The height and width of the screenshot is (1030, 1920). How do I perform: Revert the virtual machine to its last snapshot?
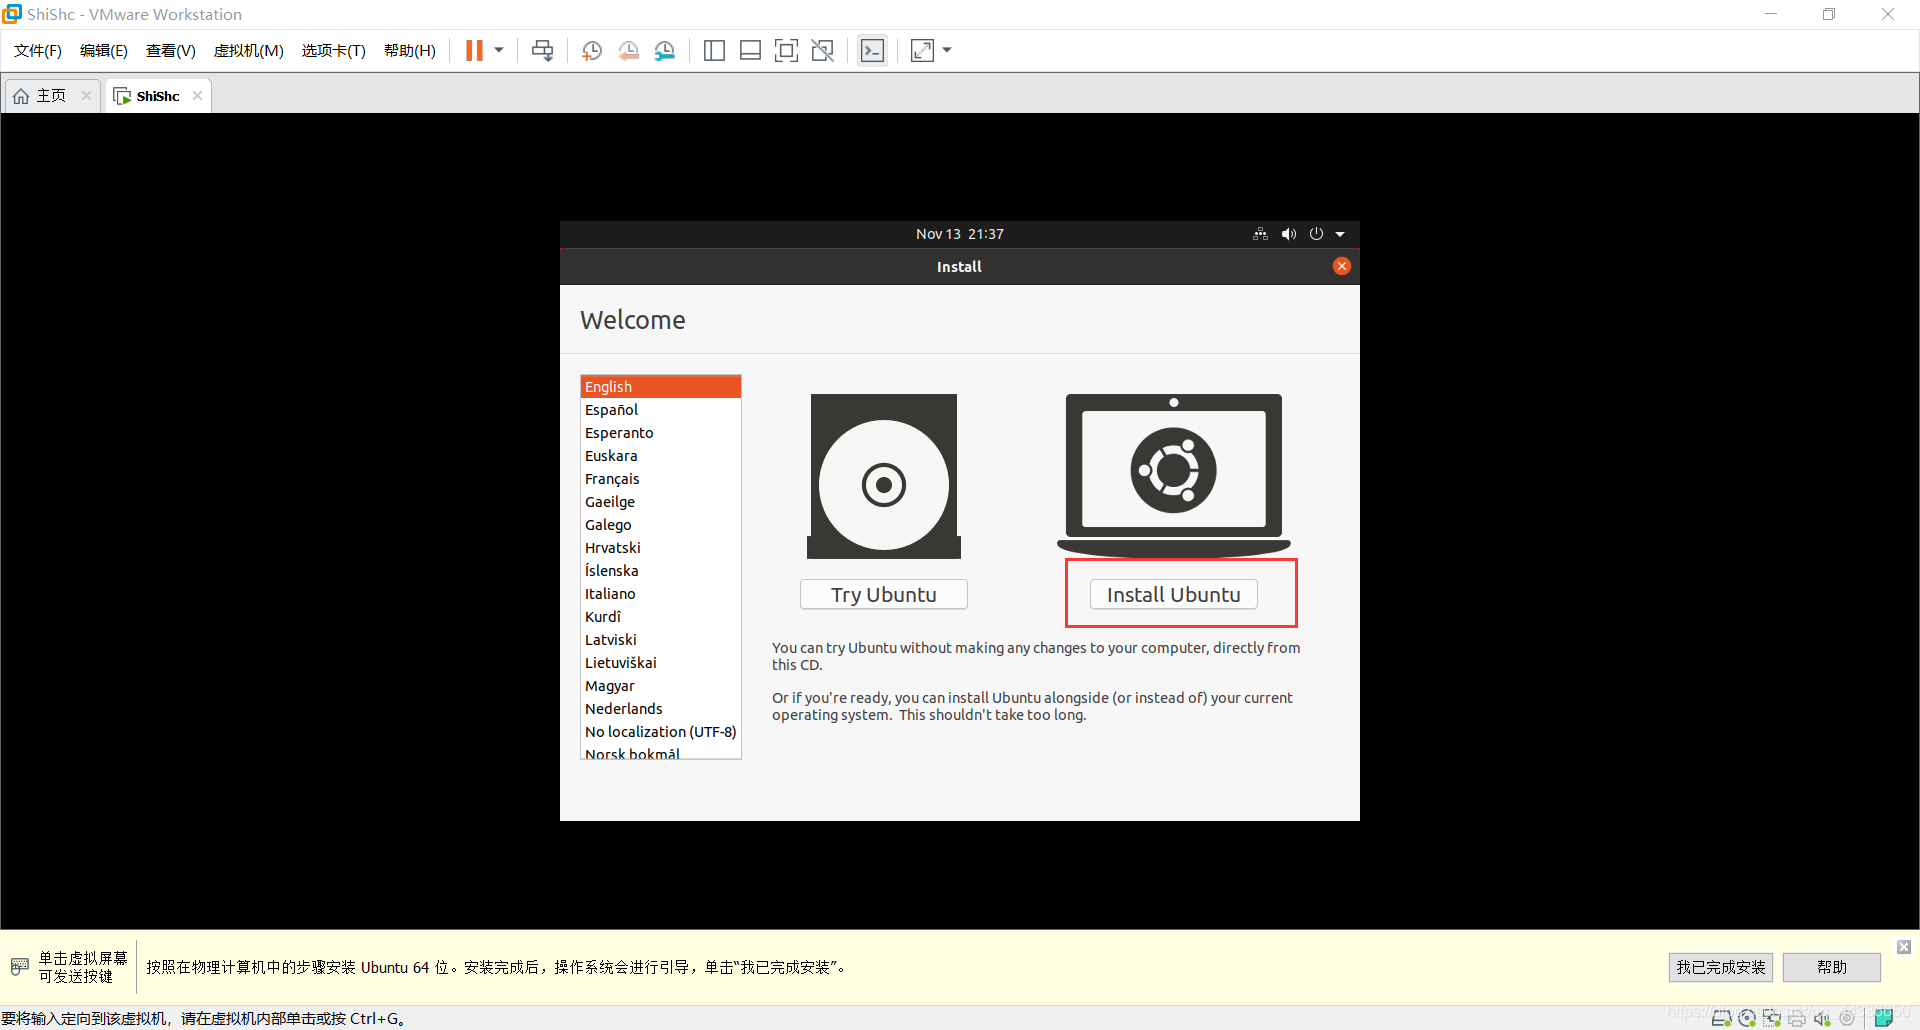tap(628, 51)
